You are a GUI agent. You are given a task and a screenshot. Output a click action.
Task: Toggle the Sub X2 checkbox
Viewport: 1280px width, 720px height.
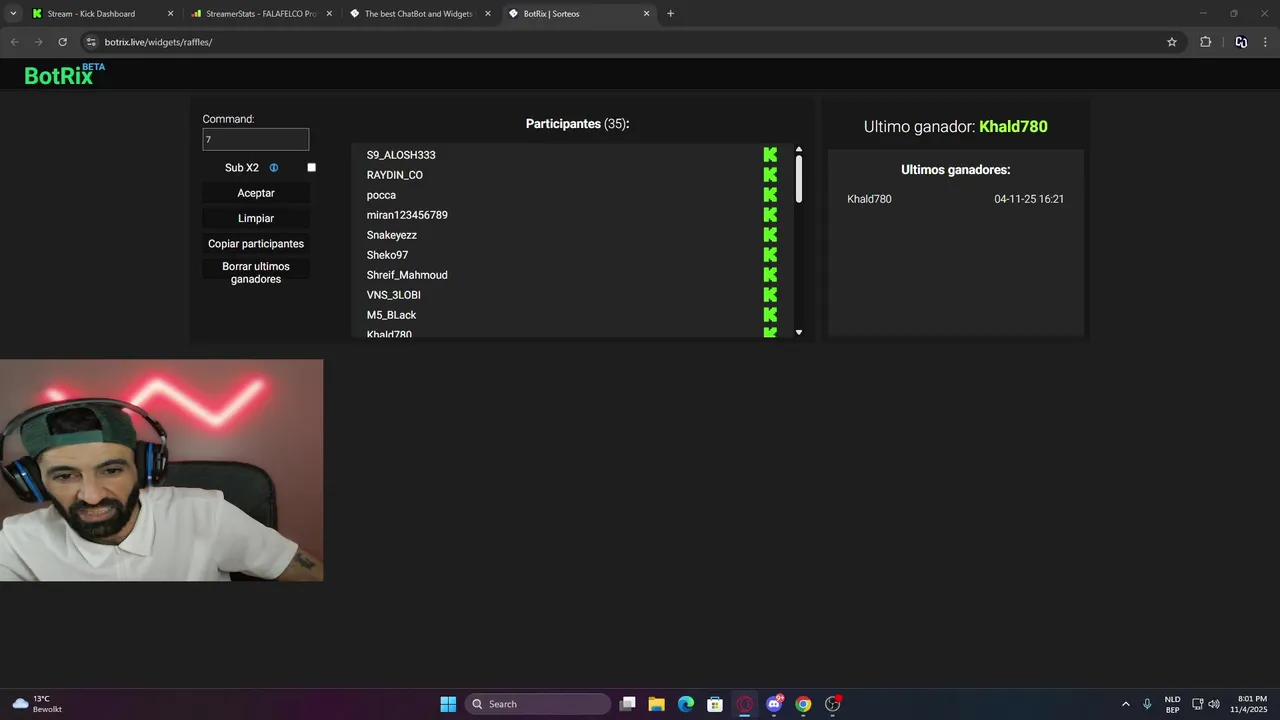[x=311, y=168]
